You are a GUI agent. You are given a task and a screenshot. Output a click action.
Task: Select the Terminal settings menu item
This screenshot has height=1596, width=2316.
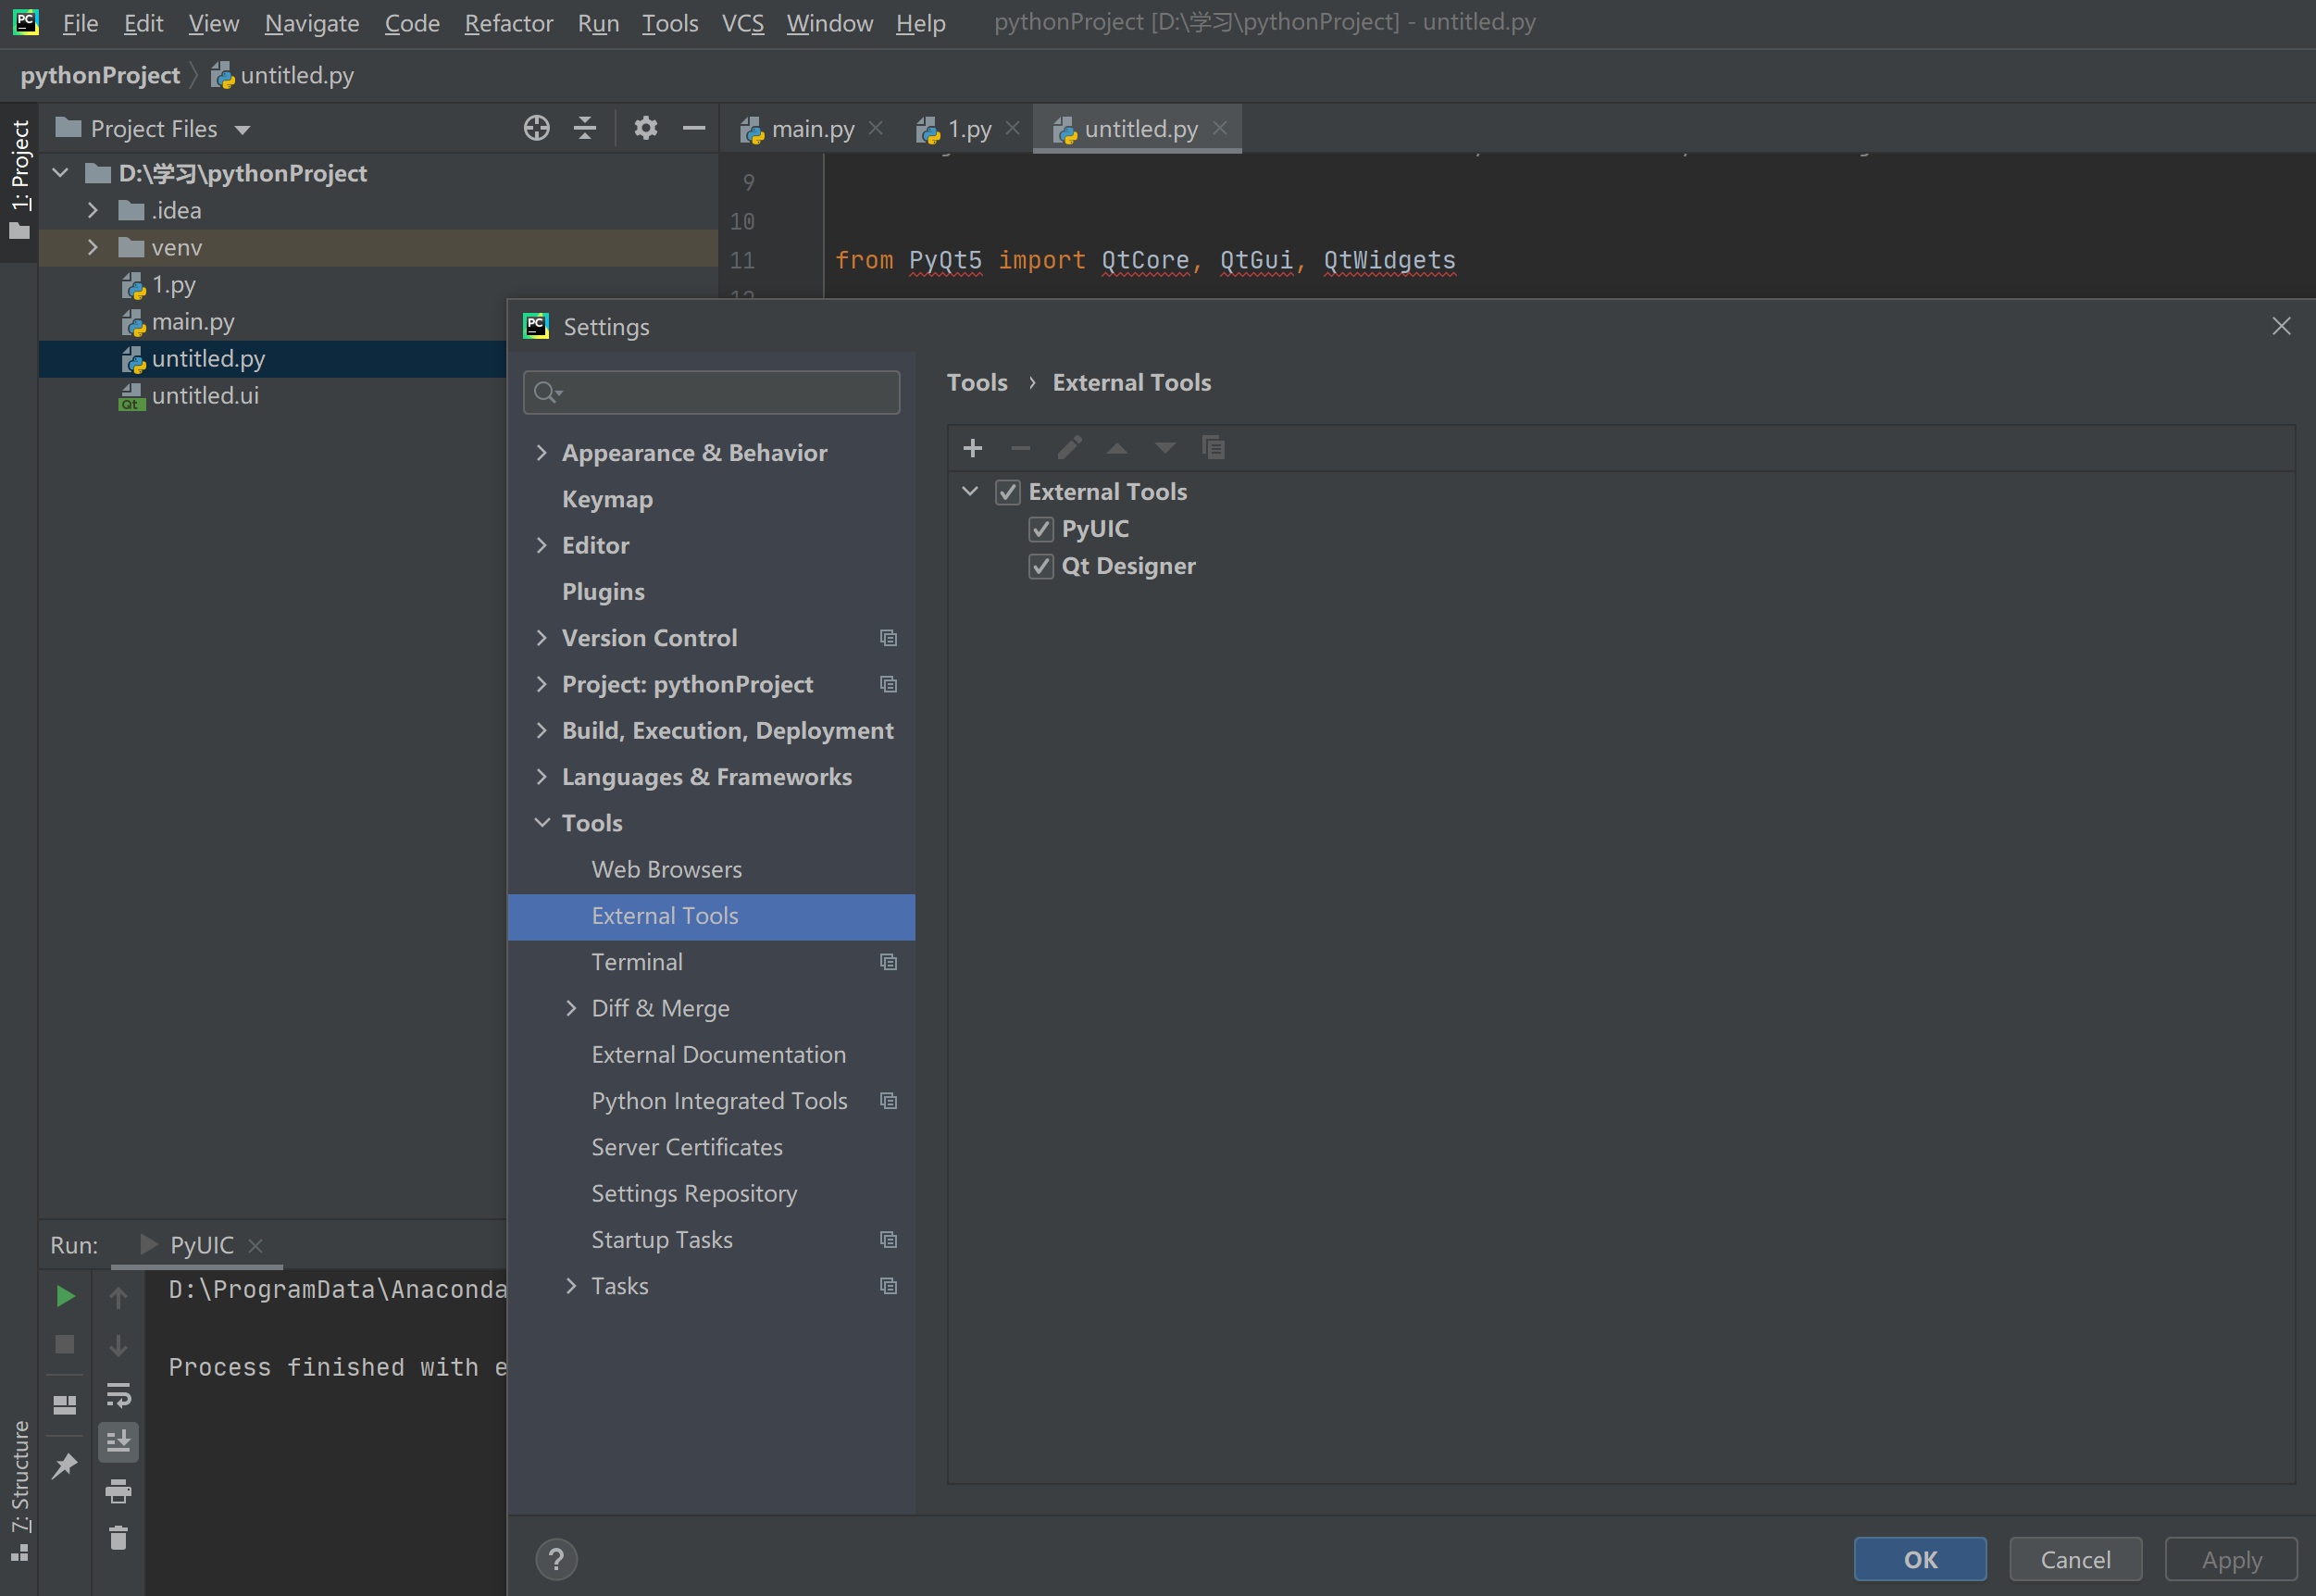coord(635,961)
